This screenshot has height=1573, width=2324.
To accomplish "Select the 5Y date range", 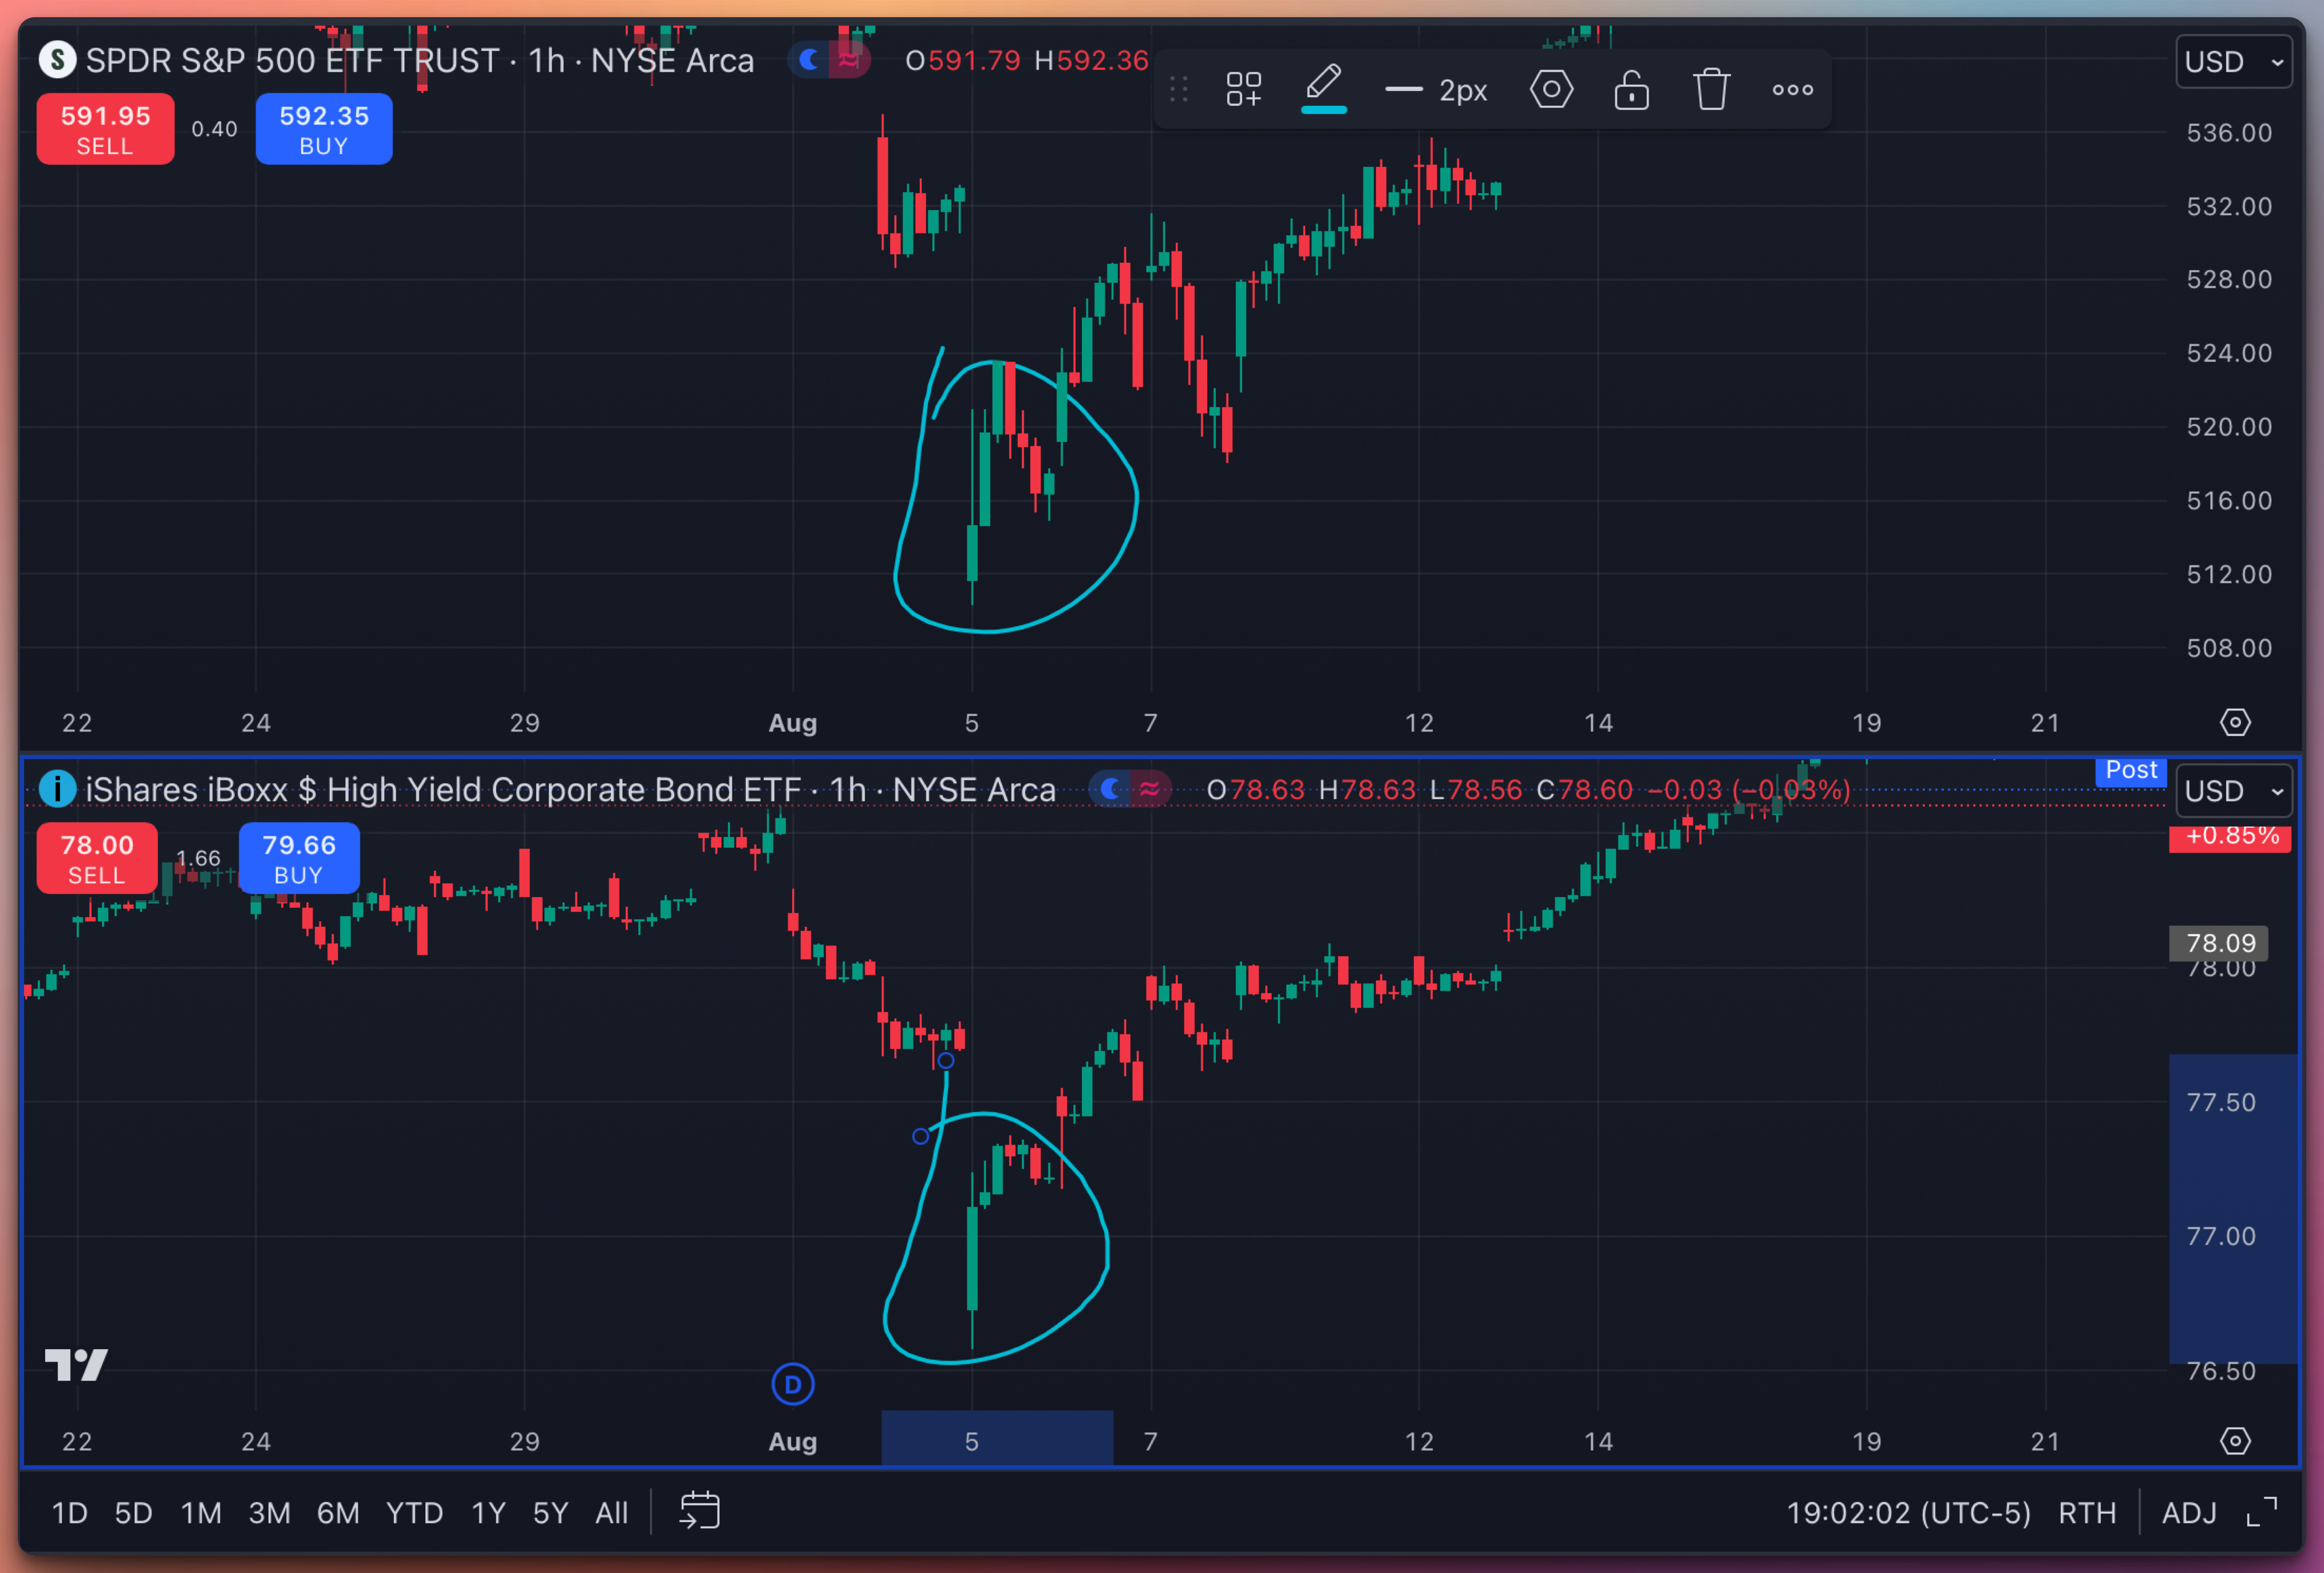I will tap(550, 1513).
